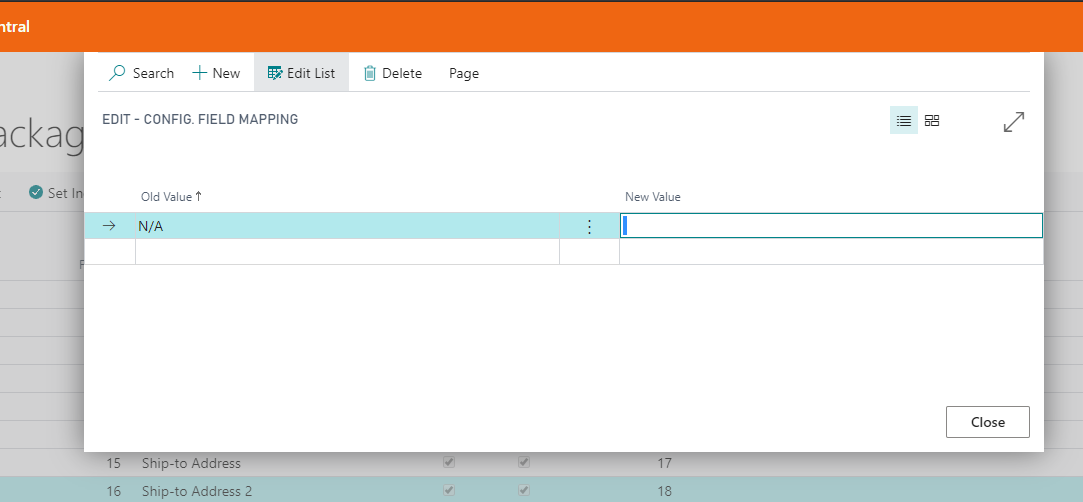Viewport: 1083px width, 502px height.
Task: Open the New Value column header options
Action: pyautogui.click(x=652, y=197)
